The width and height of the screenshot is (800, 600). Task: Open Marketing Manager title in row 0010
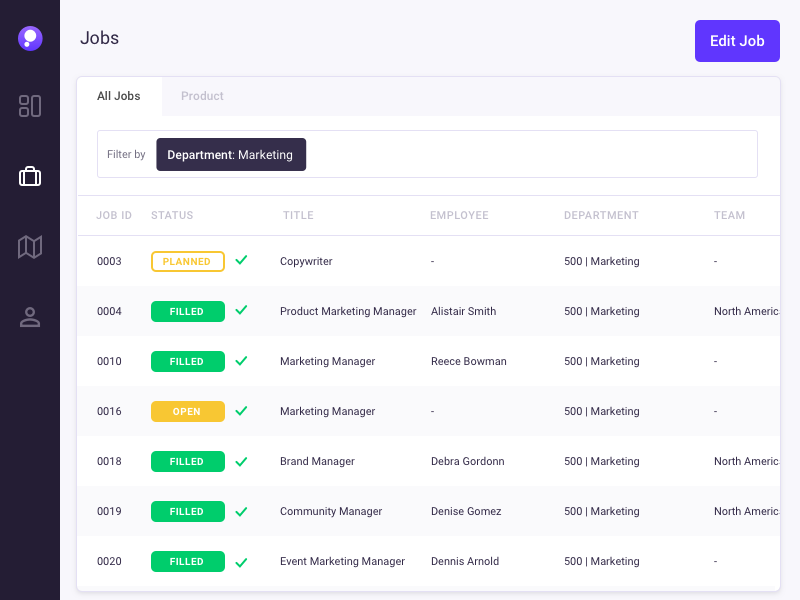pyautogui.click(x=328, y=361)
